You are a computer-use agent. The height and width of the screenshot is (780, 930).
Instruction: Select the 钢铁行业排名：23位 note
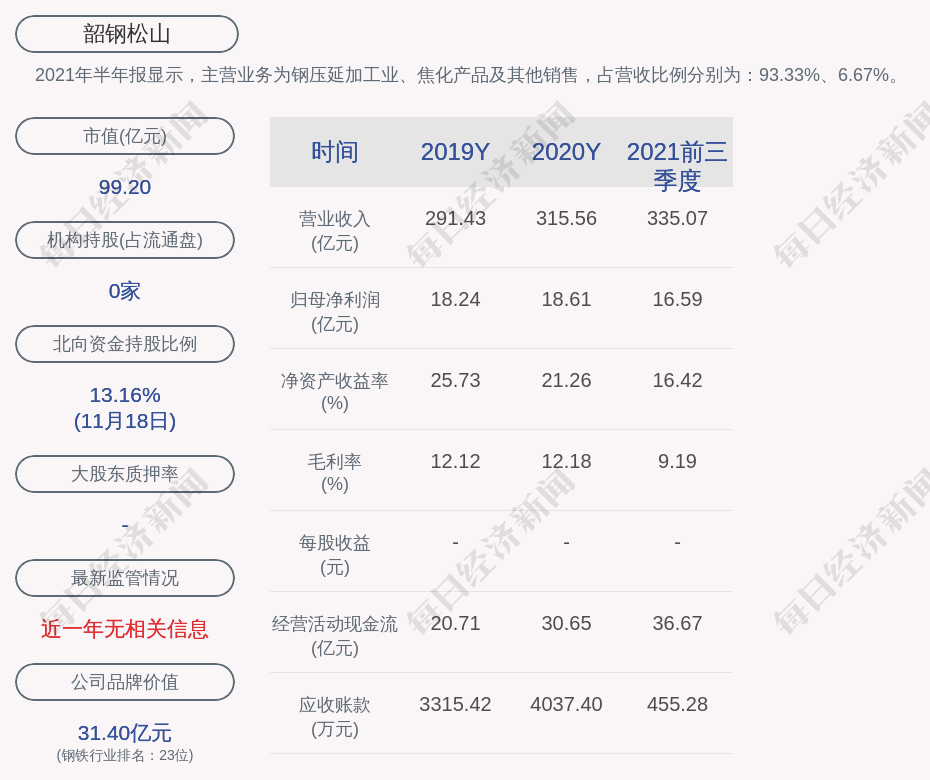[x=125, y=755]
